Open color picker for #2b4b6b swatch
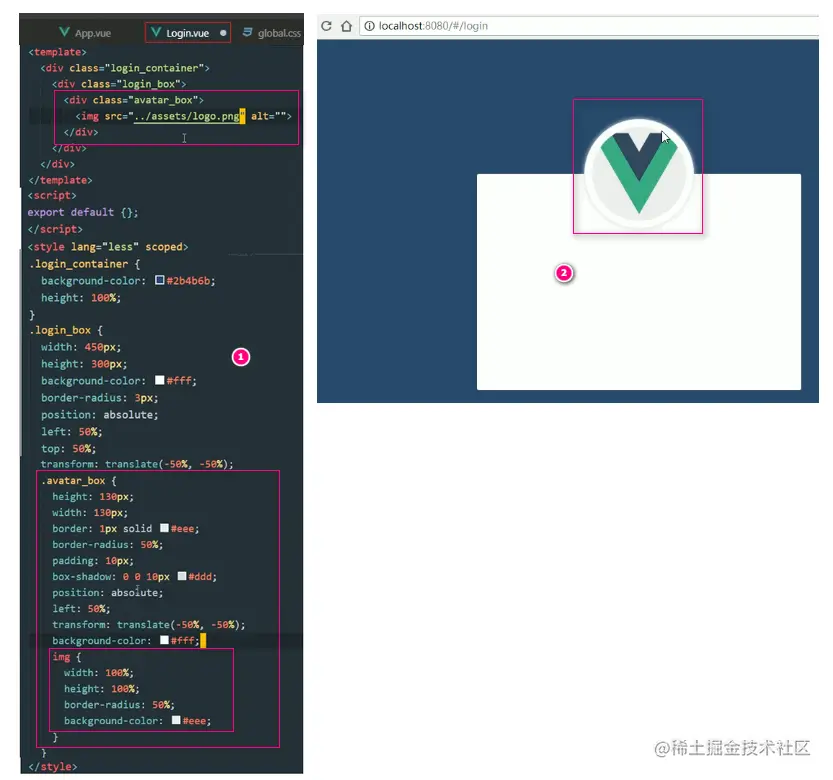 tap(159, 279)
